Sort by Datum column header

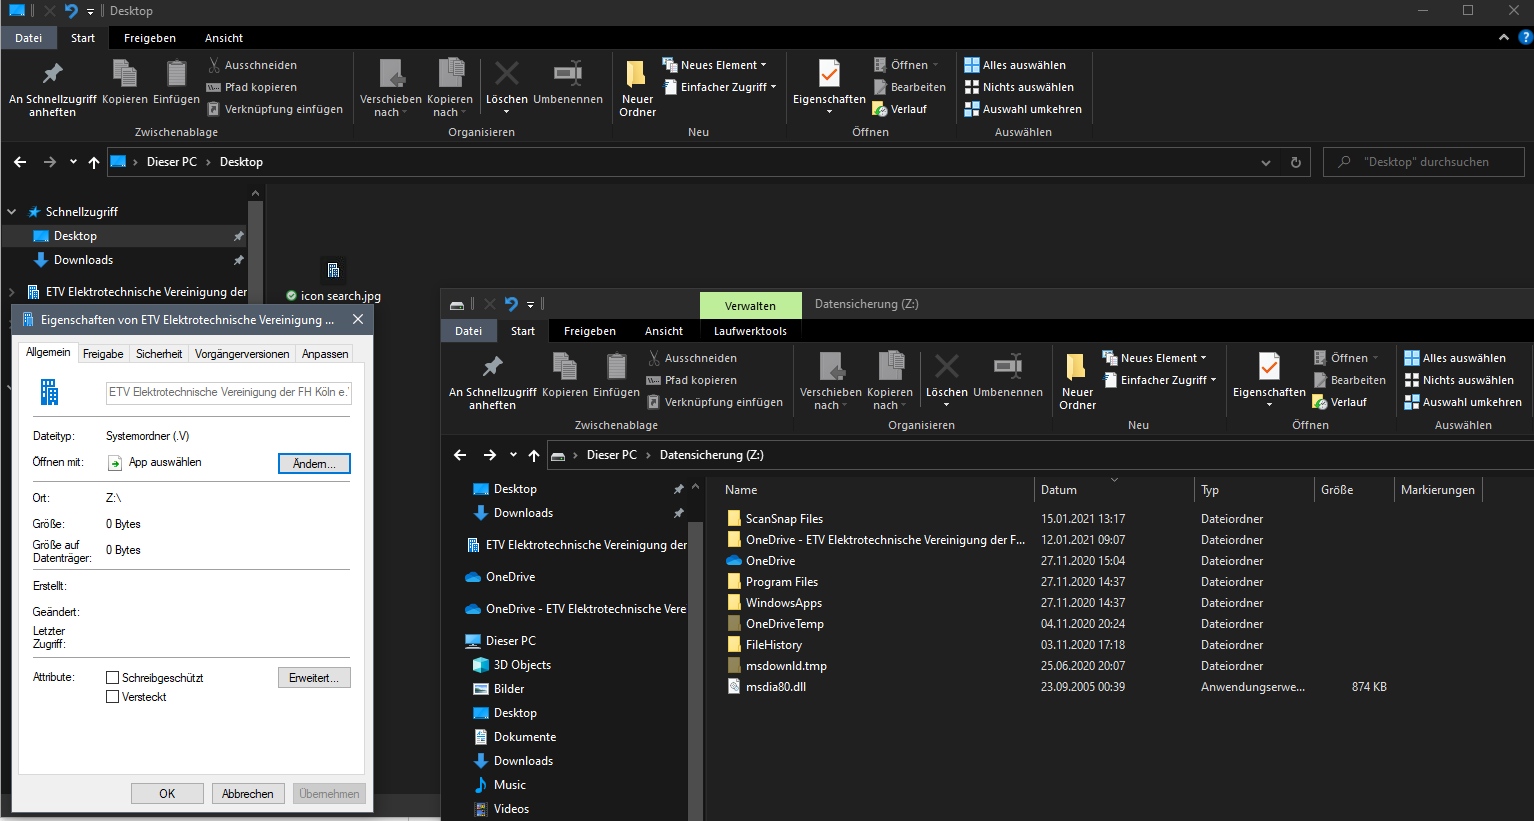(x=1113, y=490)
